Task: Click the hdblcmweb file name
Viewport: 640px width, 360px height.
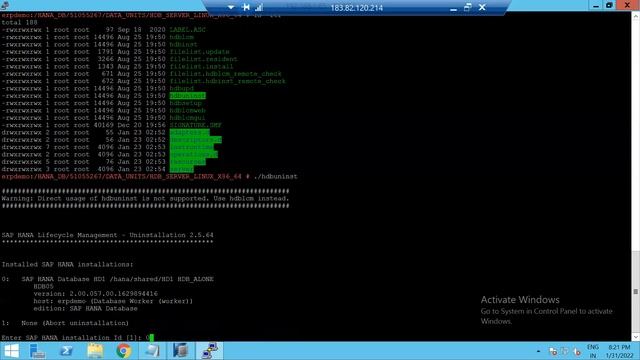Action: point(188,110)
